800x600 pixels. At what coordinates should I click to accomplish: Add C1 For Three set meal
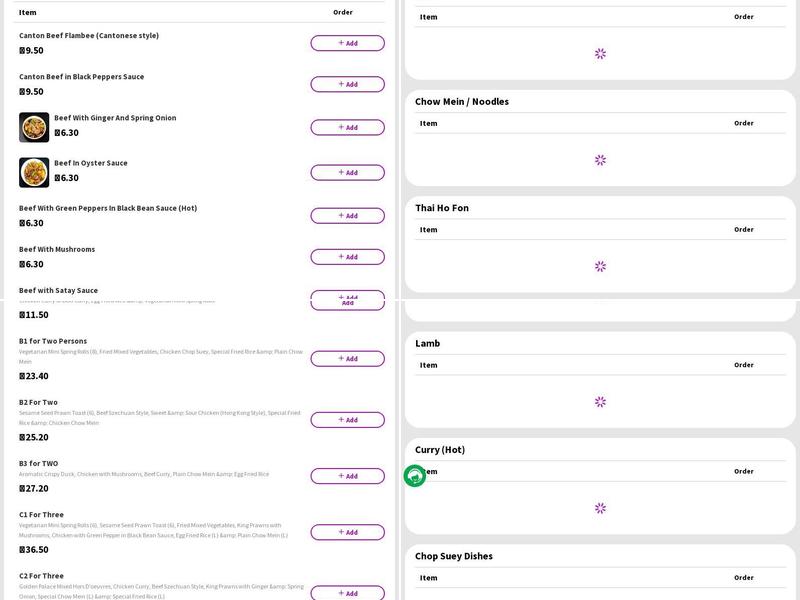point(347,532)
